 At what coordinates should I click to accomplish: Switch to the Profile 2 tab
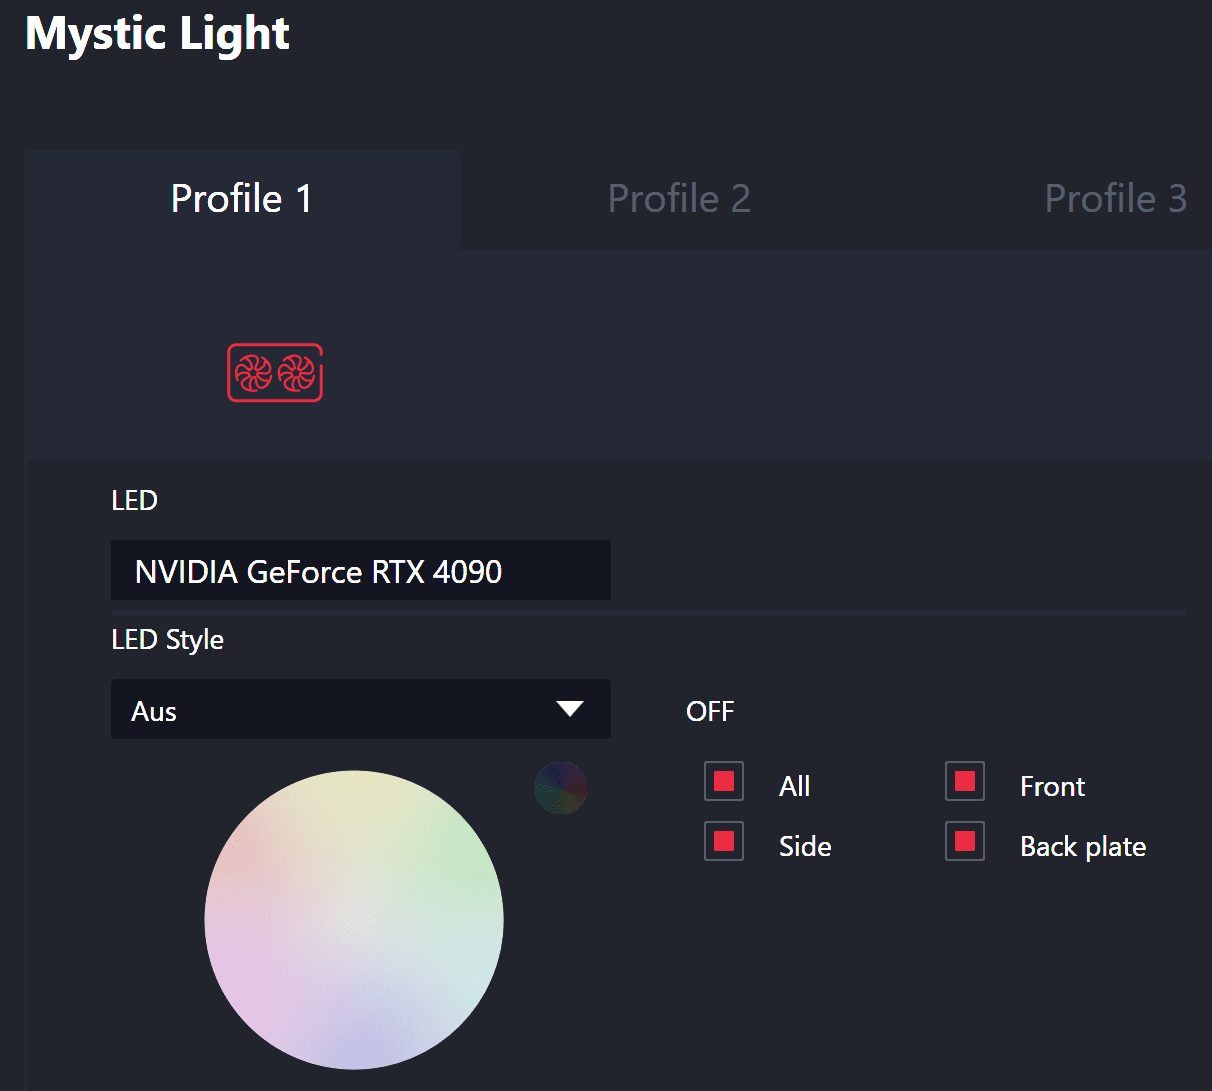click(679, 199)
